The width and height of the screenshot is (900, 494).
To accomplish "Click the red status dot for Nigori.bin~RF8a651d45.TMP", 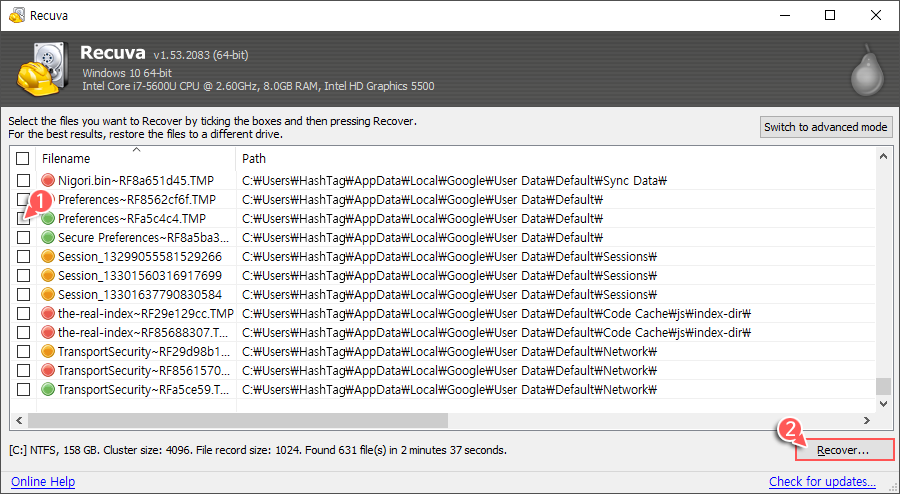I will coord(48,181).
